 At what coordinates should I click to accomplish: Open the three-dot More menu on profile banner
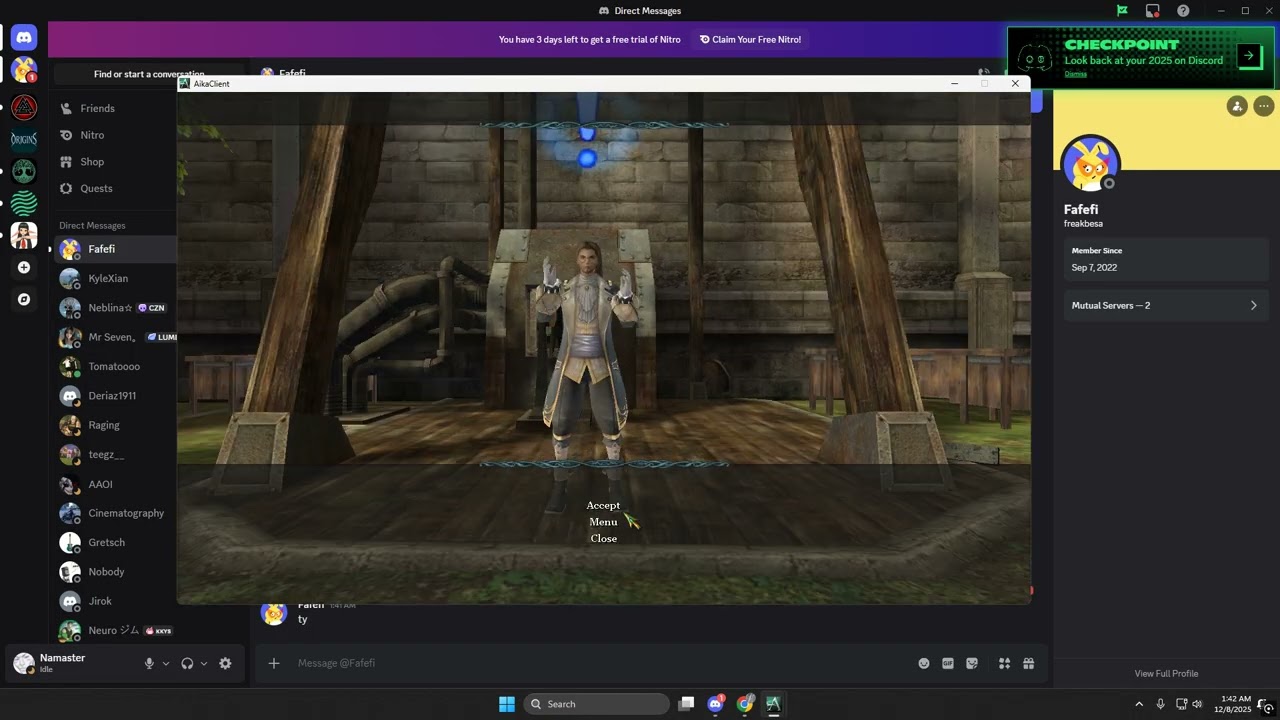1264,106
